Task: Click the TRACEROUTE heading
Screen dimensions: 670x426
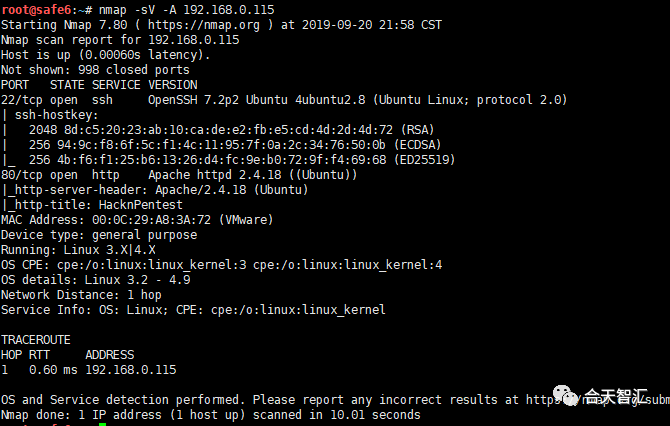Action: (35, 340)
